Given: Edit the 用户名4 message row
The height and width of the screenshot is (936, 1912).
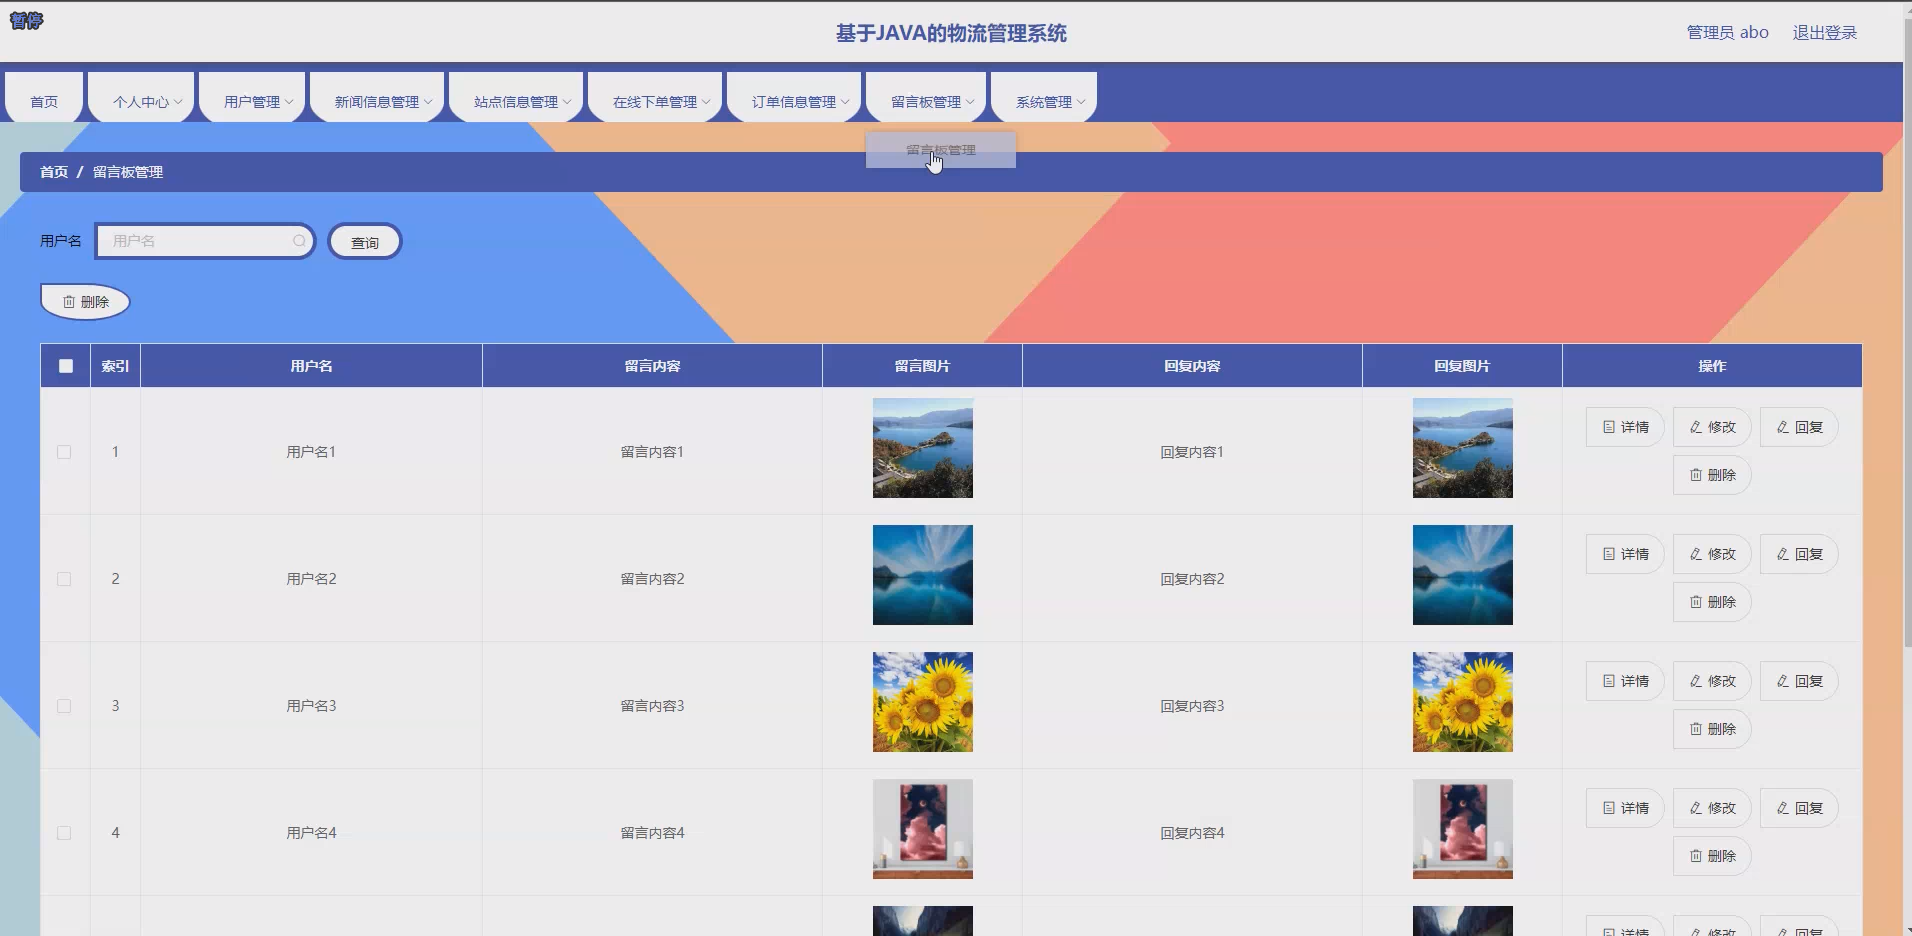Looking at the screenshot, I should tap(1712, 808).
